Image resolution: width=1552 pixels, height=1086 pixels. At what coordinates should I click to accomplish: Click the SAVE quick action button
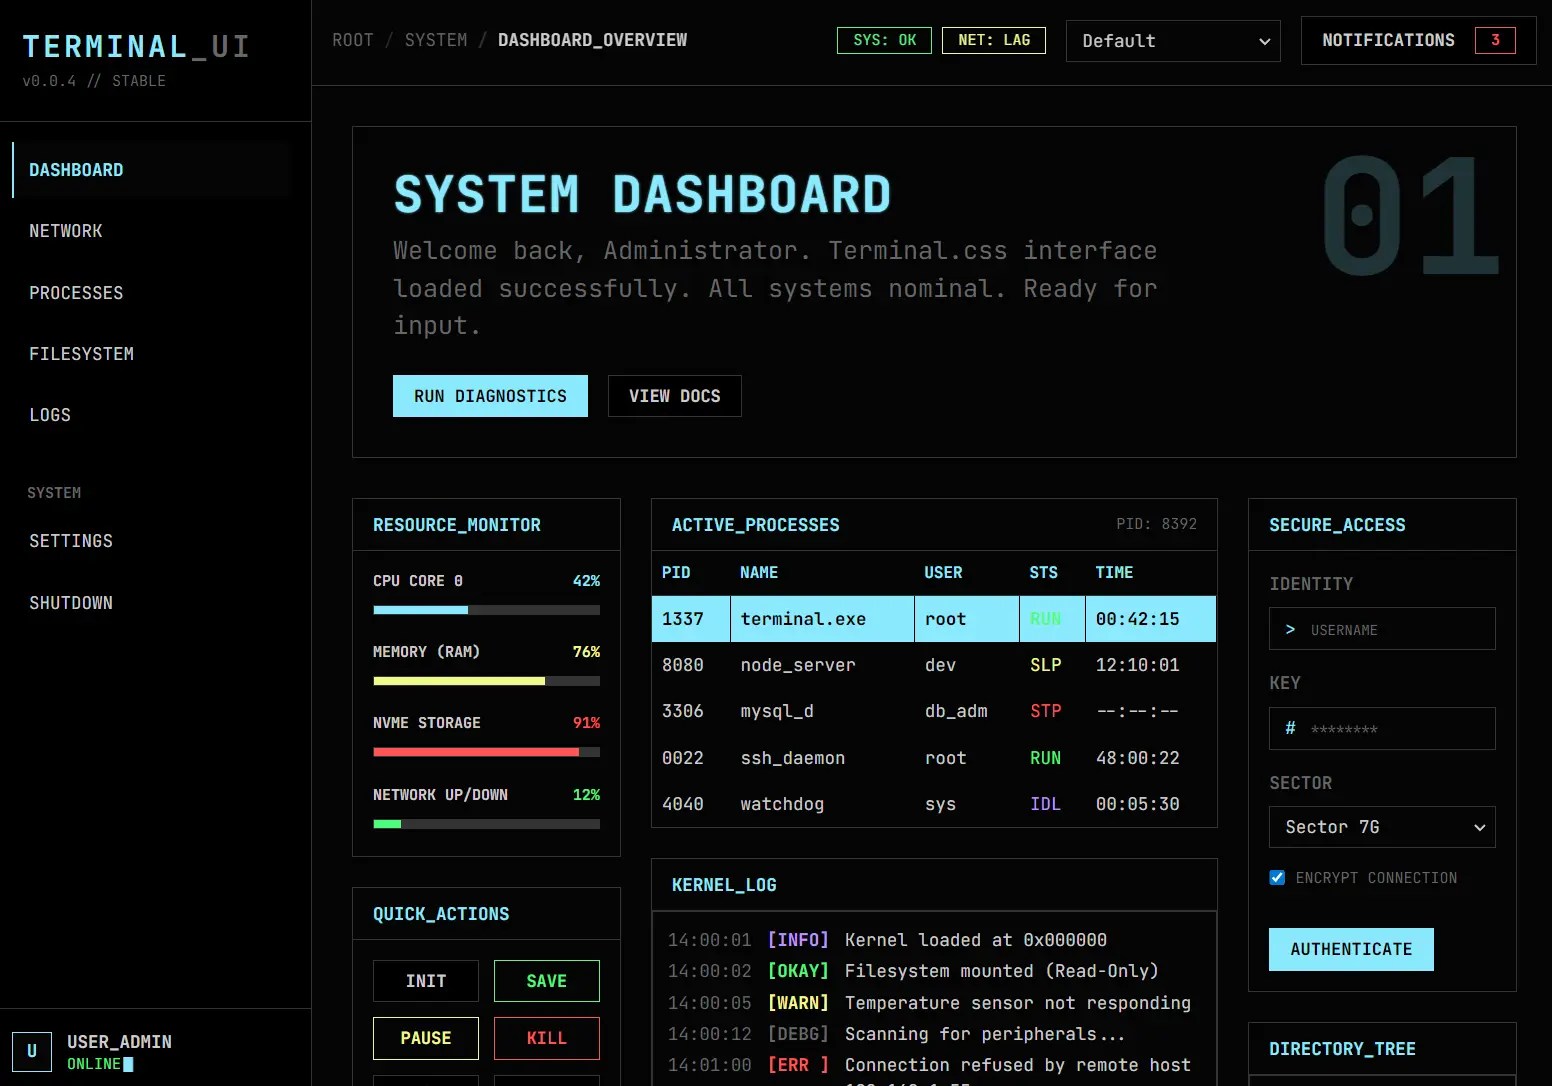point(547,981)
